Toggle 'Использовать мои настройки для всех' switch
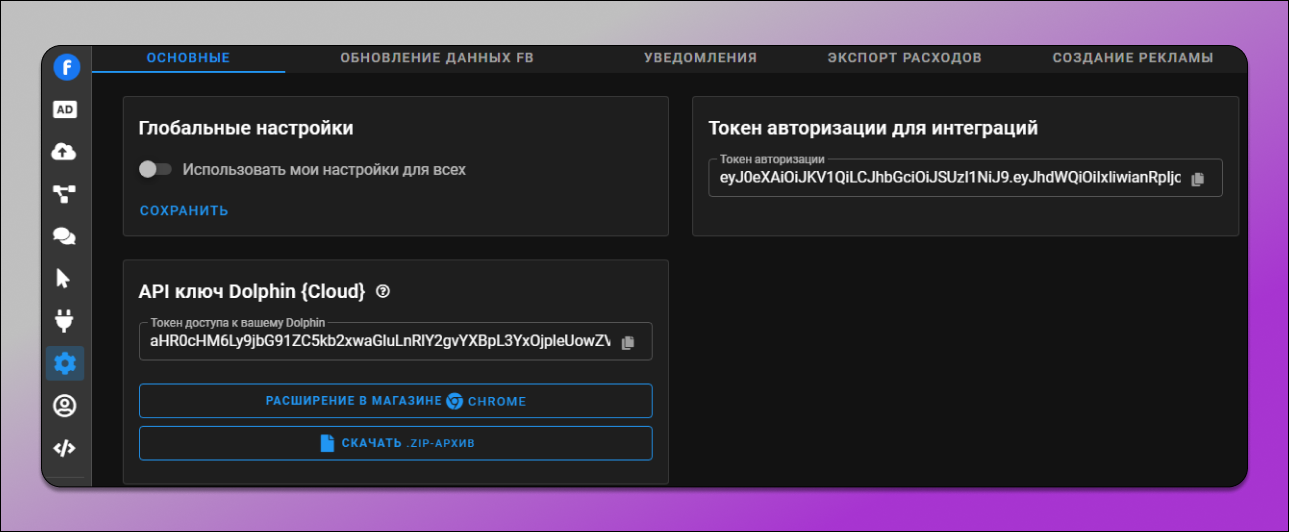This screenshot has width=1289, height=532. 155,169
